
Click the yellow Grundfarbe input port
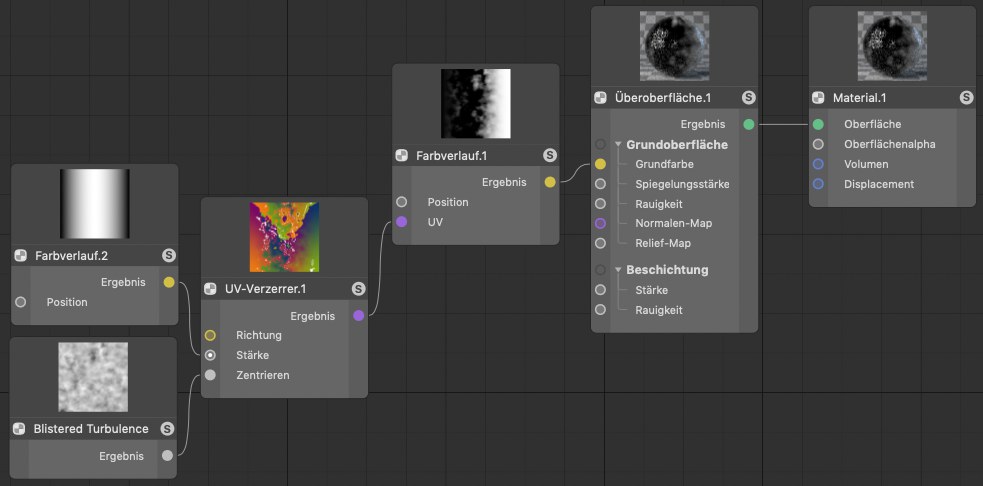(601, 164)
